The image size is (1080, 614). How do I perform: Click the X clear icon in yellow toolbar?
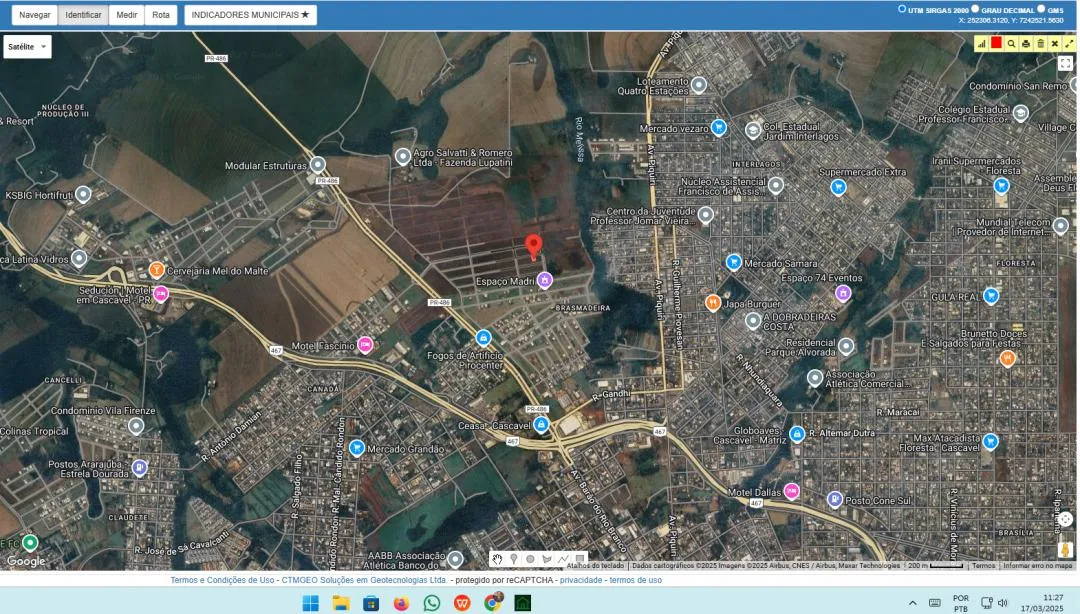(1055, 43)
